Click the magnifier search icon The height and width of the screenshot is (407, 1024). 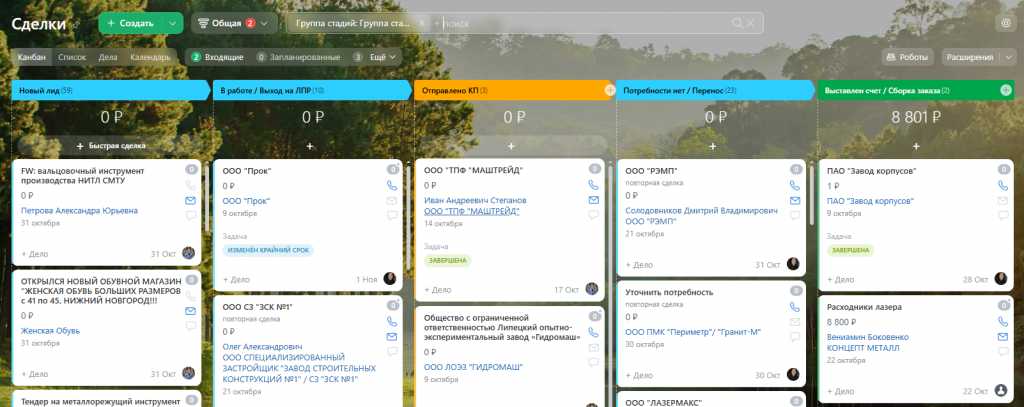[737, 23]
